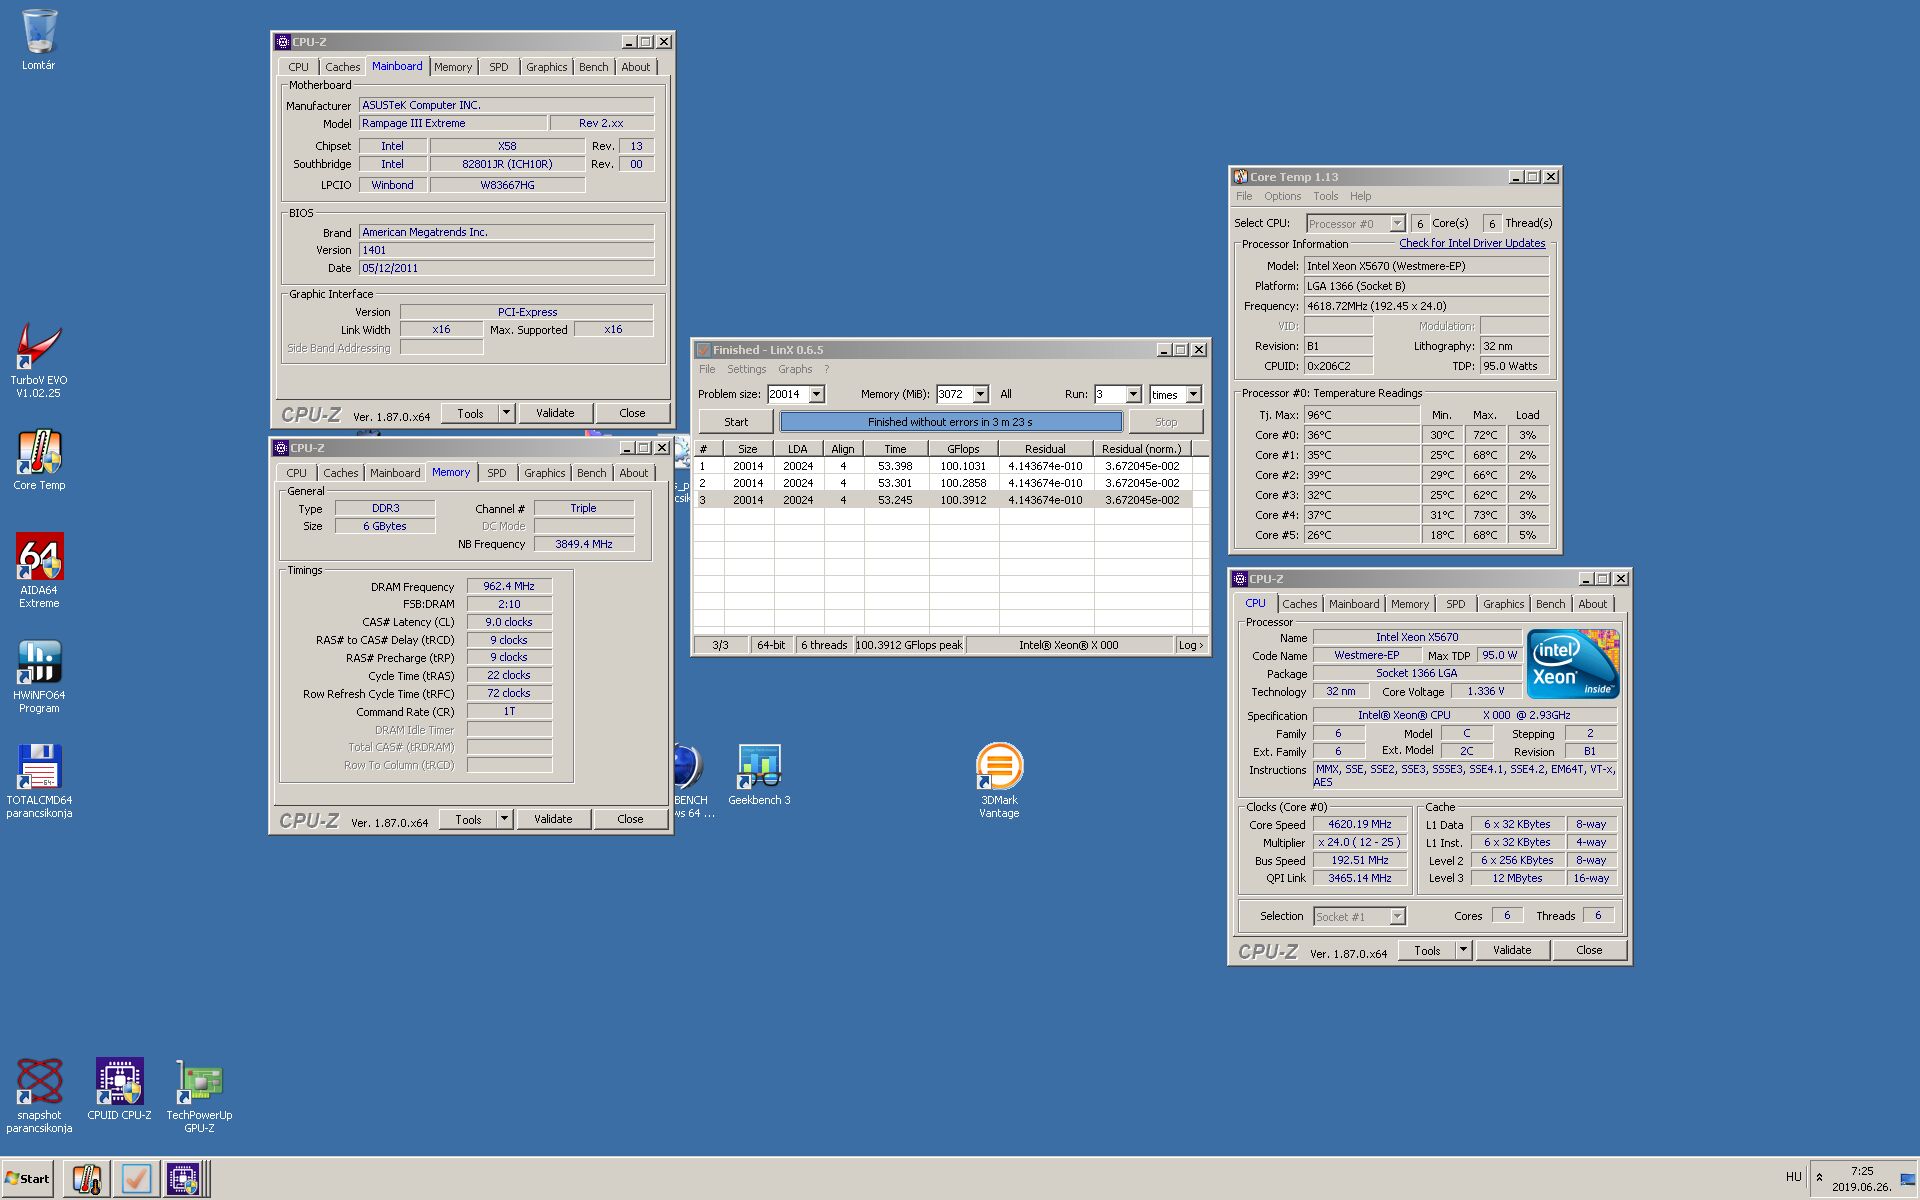
Task: Expand Select CPU dropdown in Core Temp
Action: pyautogui.click(x=1397, y=223)
